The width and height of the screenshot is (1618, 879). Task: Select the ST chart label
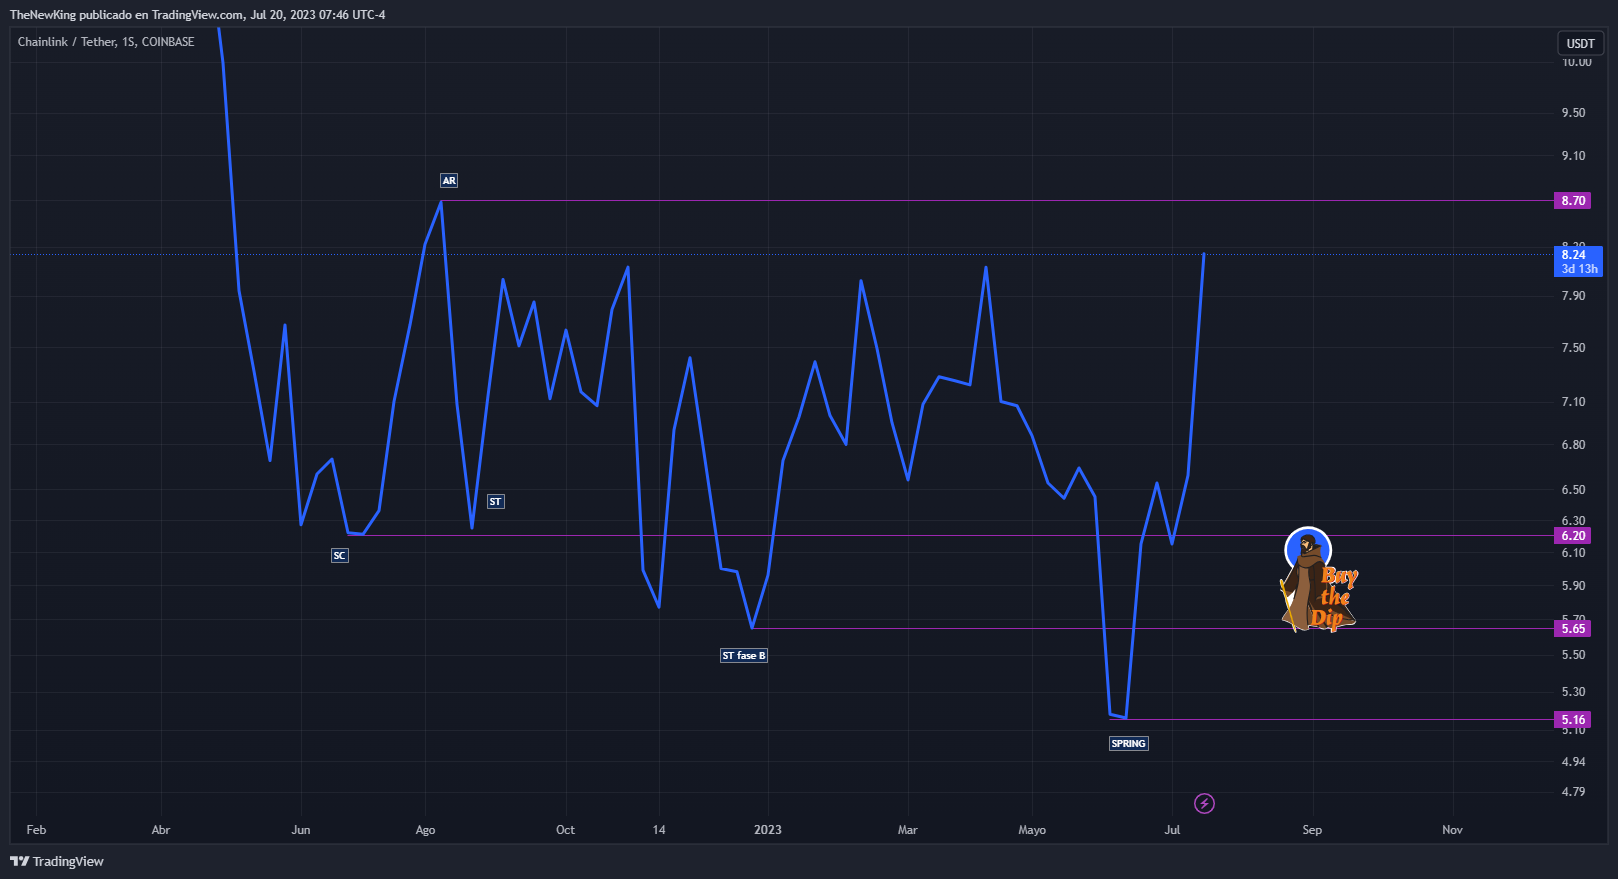click(x=496, y=501)
